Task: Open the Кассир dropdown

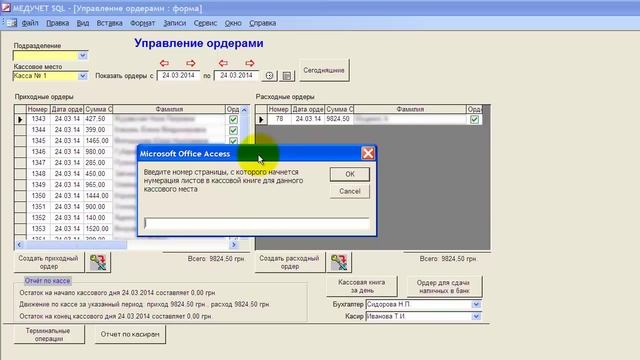Action: coord(476,316)
